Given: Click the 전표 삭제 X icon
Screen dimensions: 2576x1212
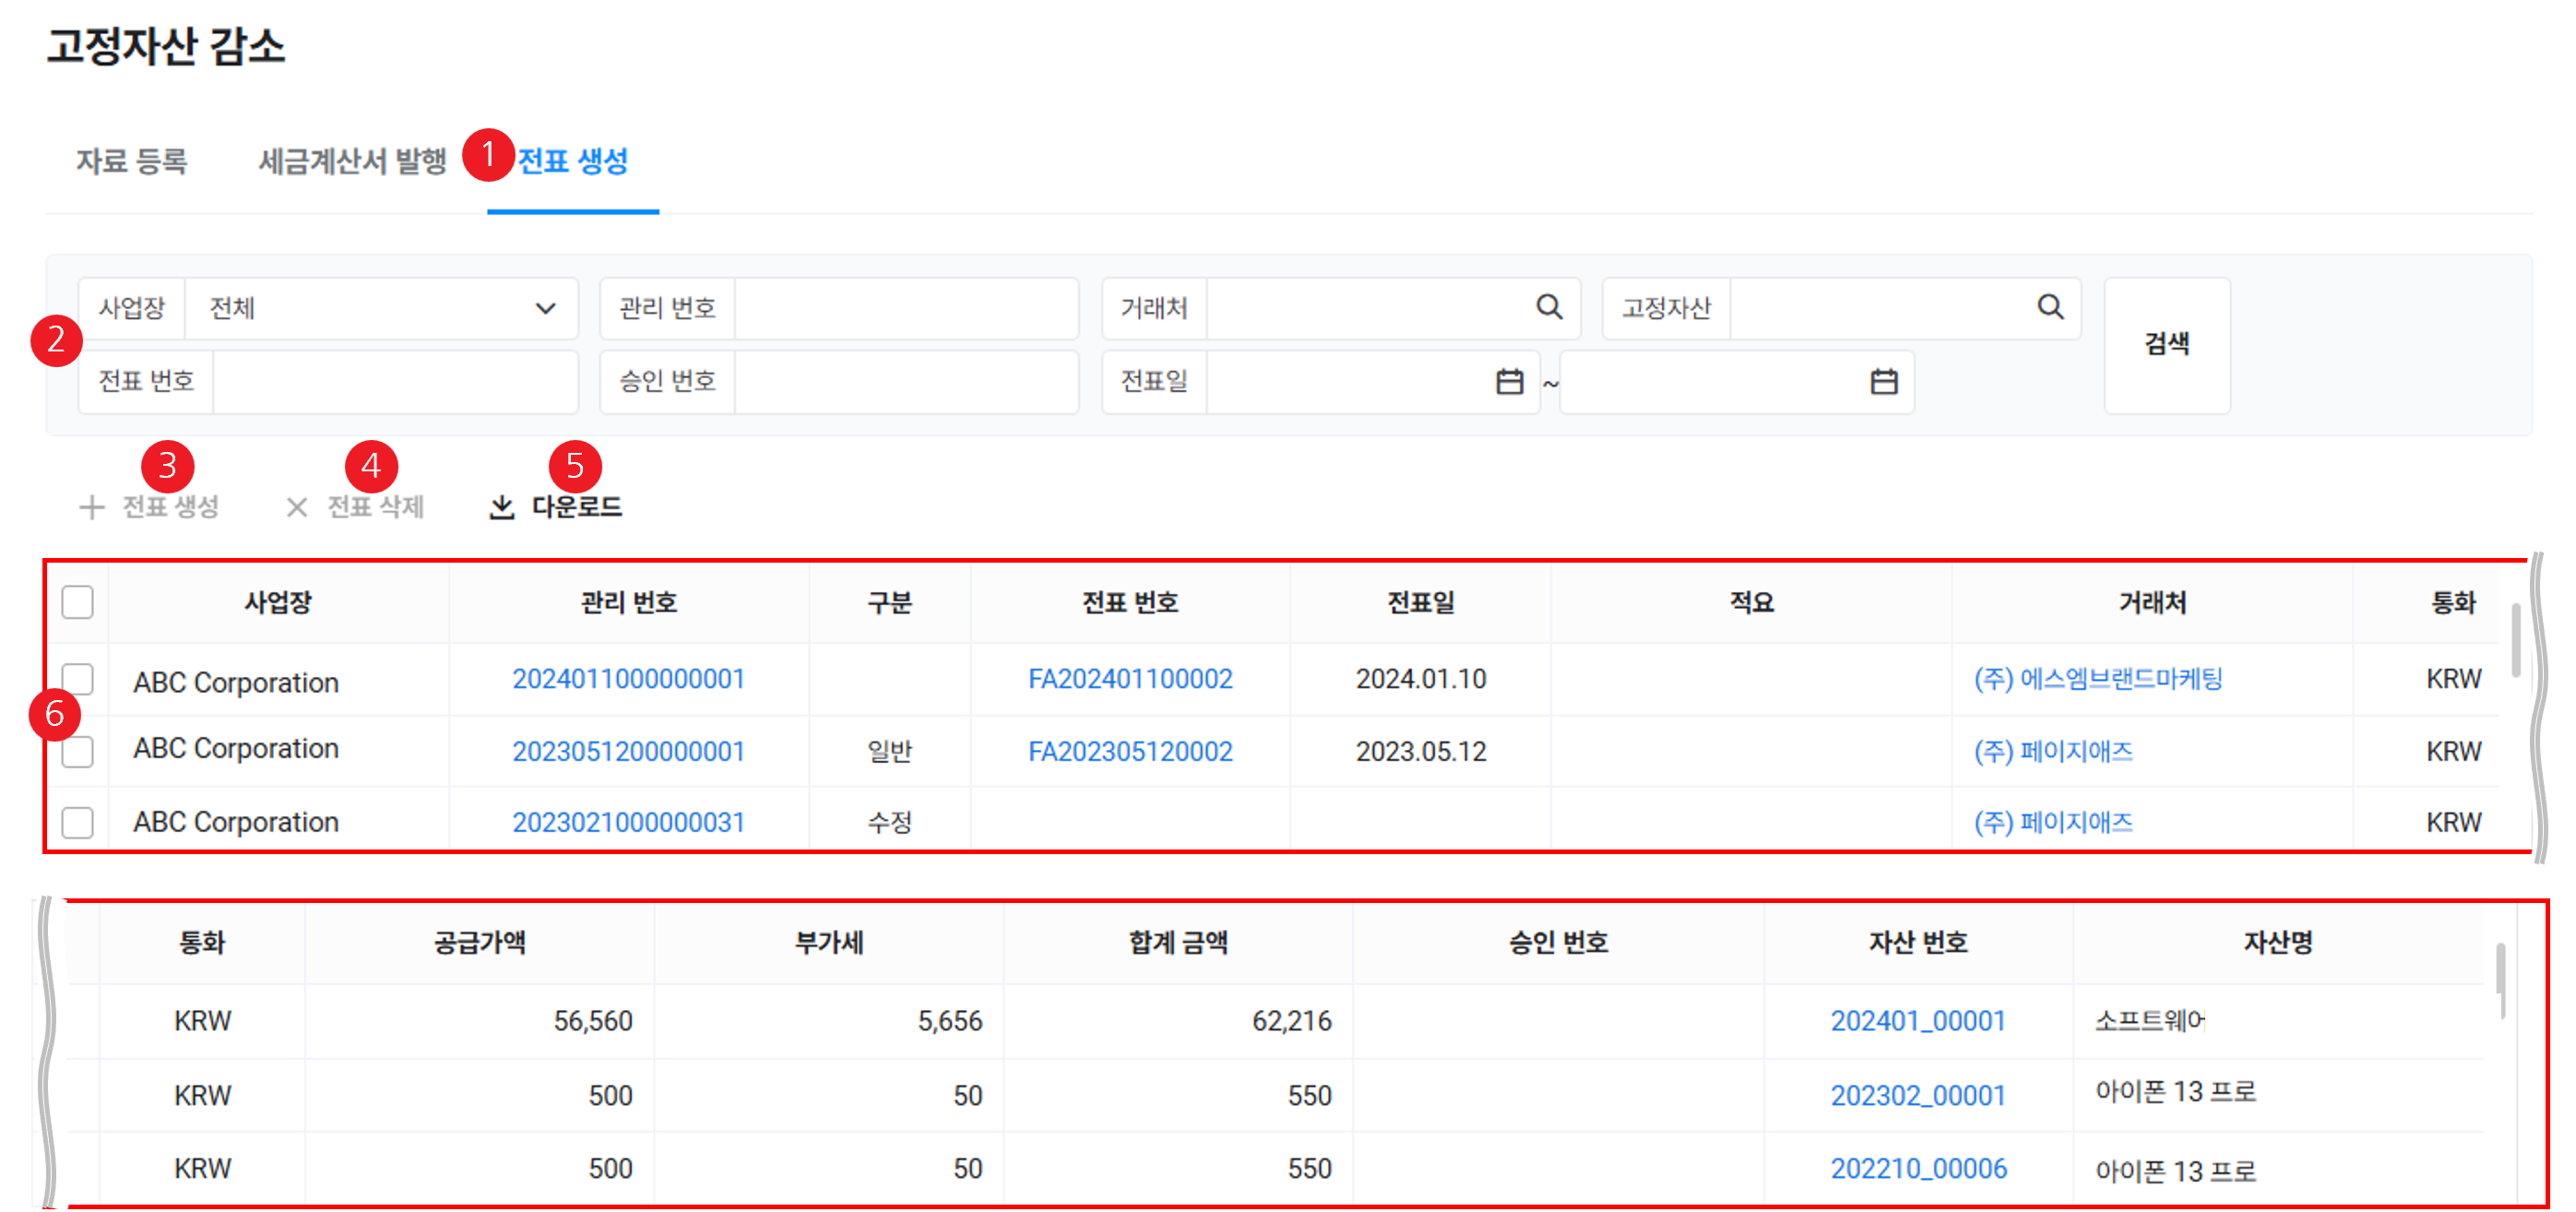Looking at the screenshot, I should 296,507.
